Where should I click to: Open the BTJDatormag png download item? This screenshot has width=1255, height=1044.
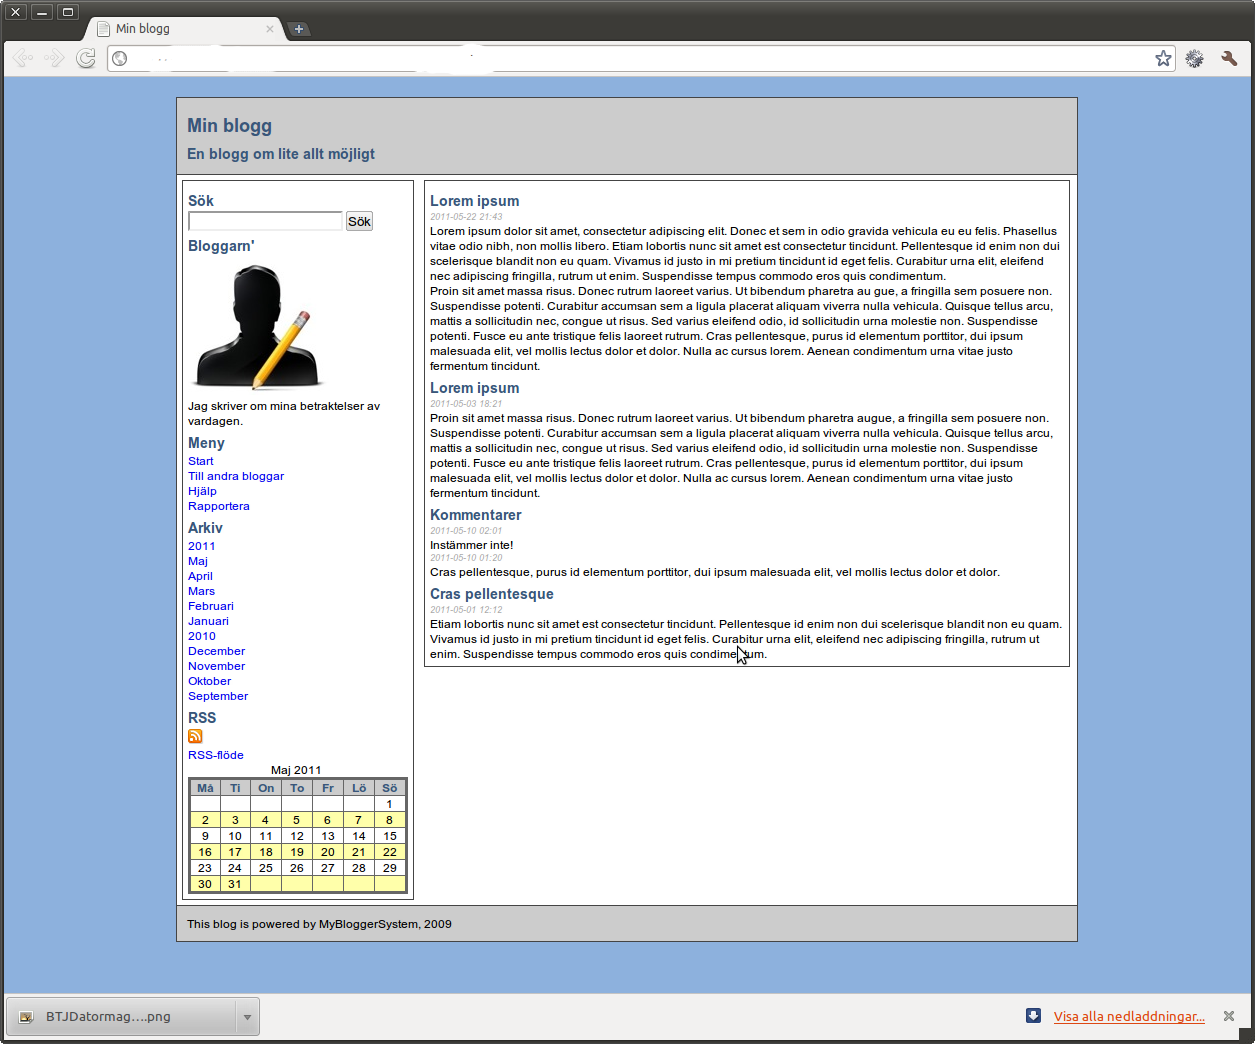[108, 1017]
